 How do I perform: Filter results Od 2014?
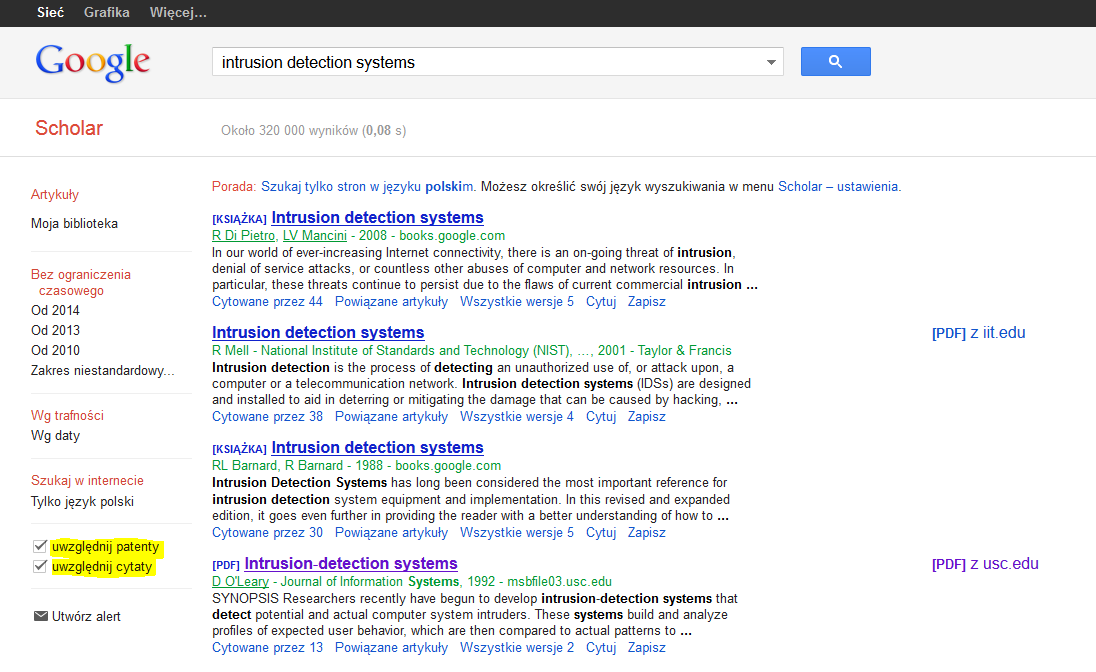click(x=55, y=310)
